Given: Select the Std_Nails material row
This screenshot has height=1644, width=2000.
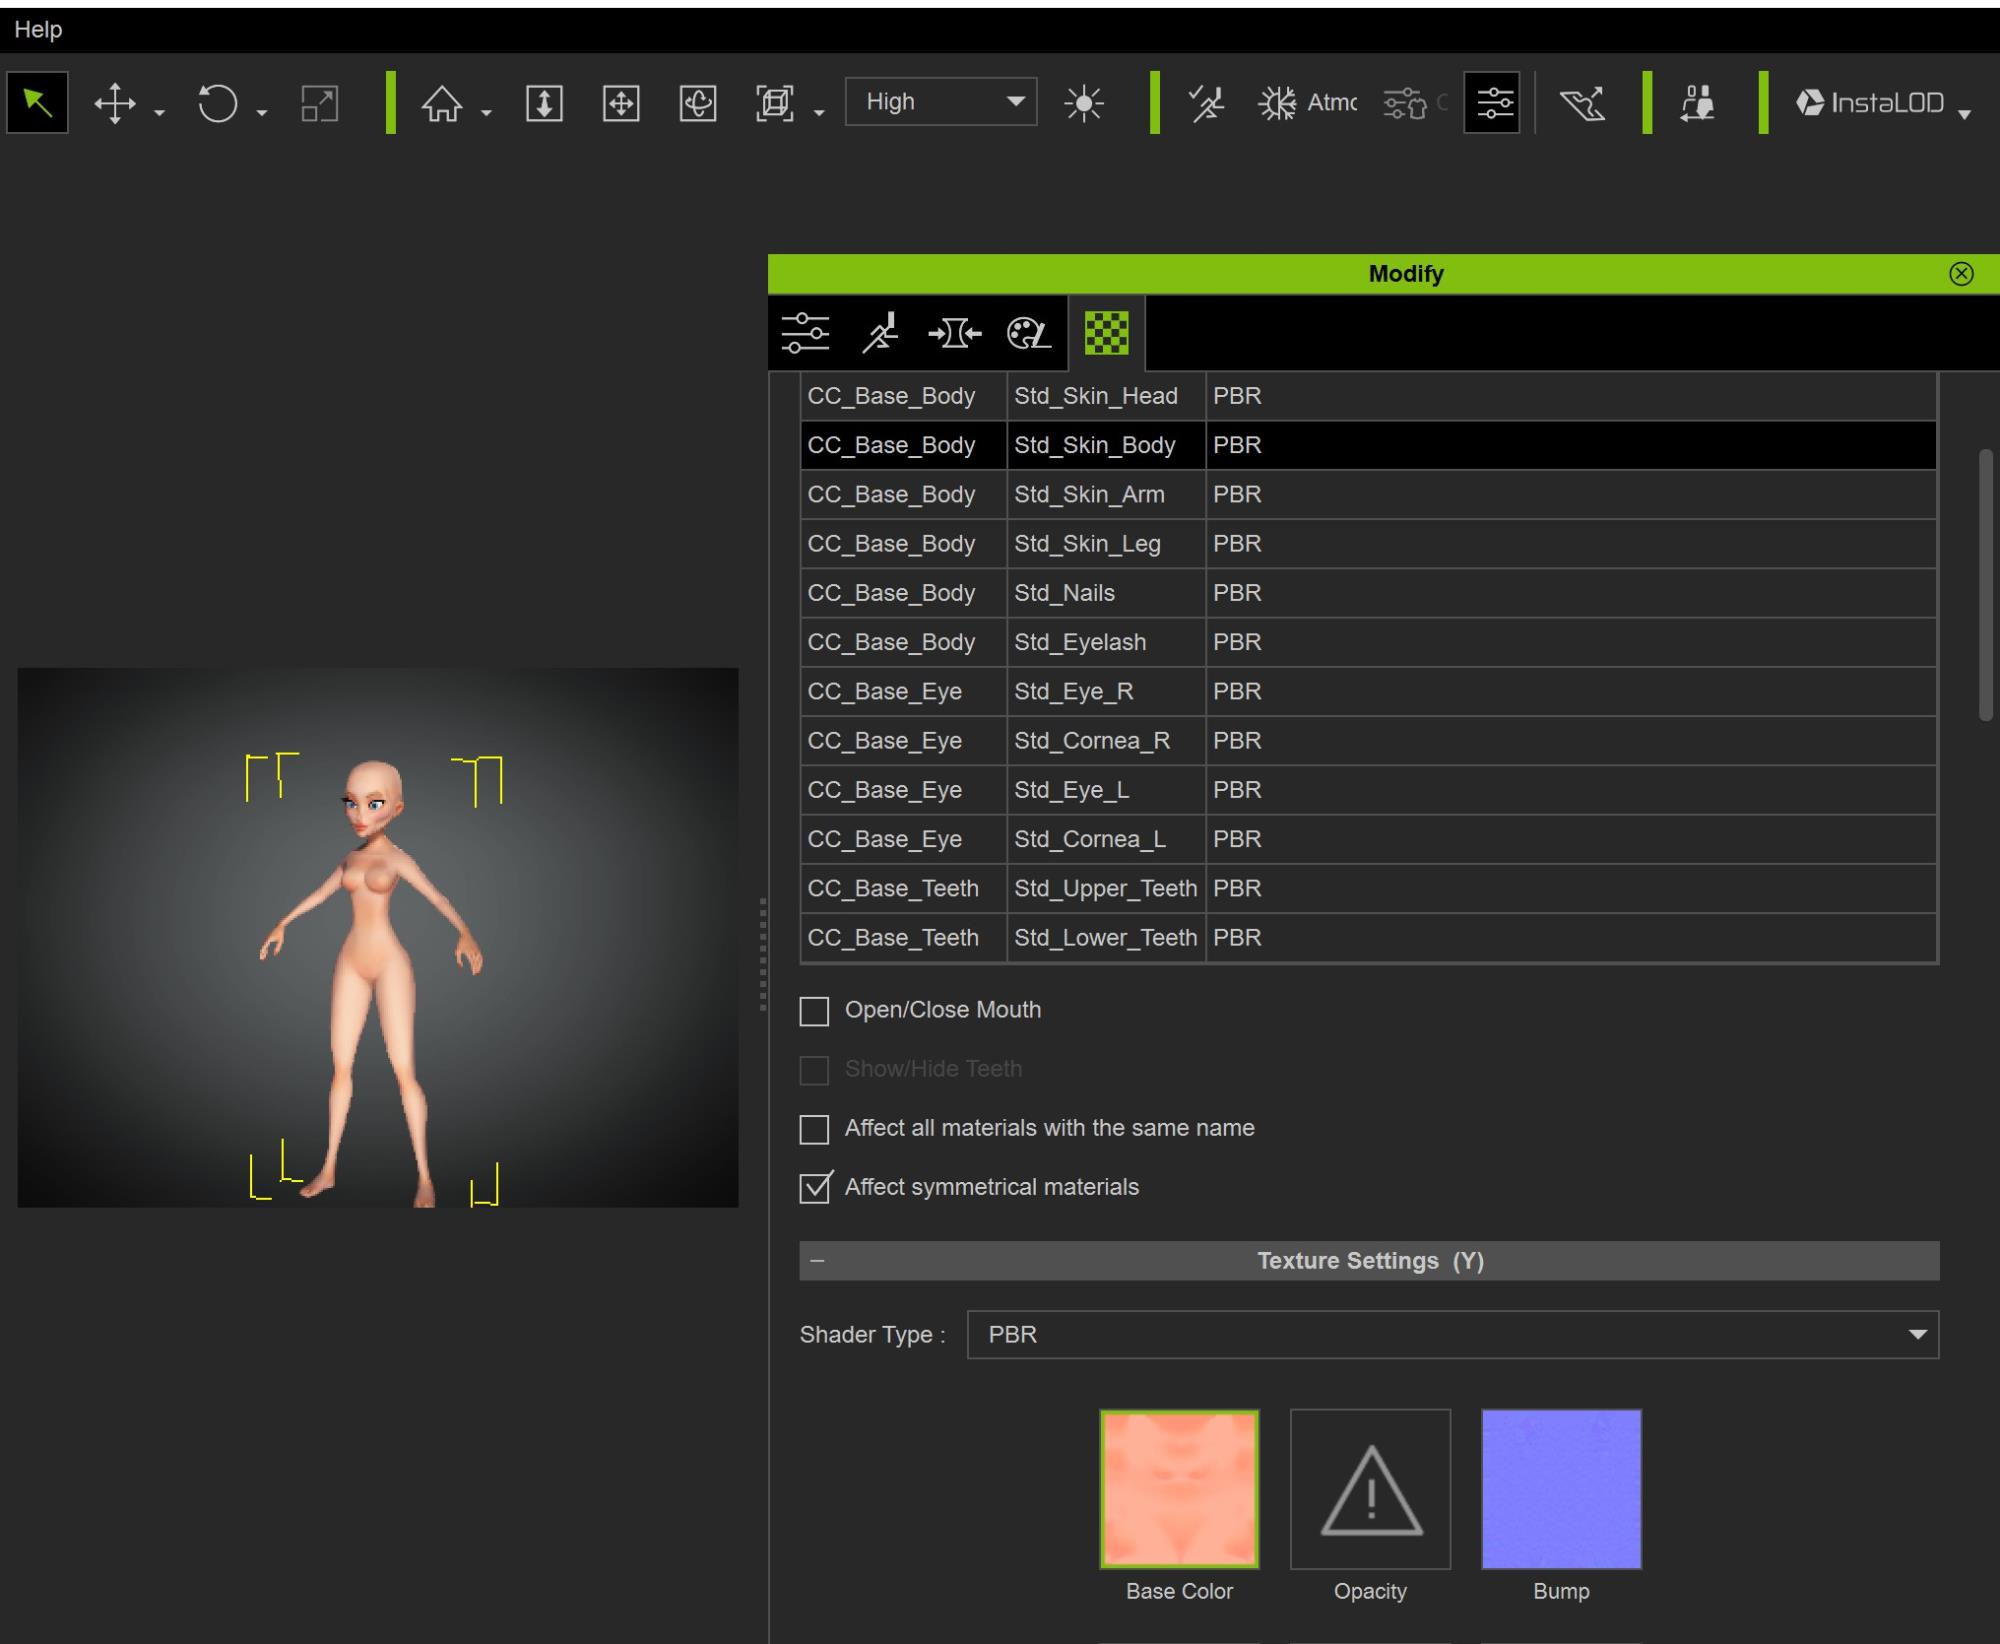Looking at the screenshot, I should click(1369, 593).
